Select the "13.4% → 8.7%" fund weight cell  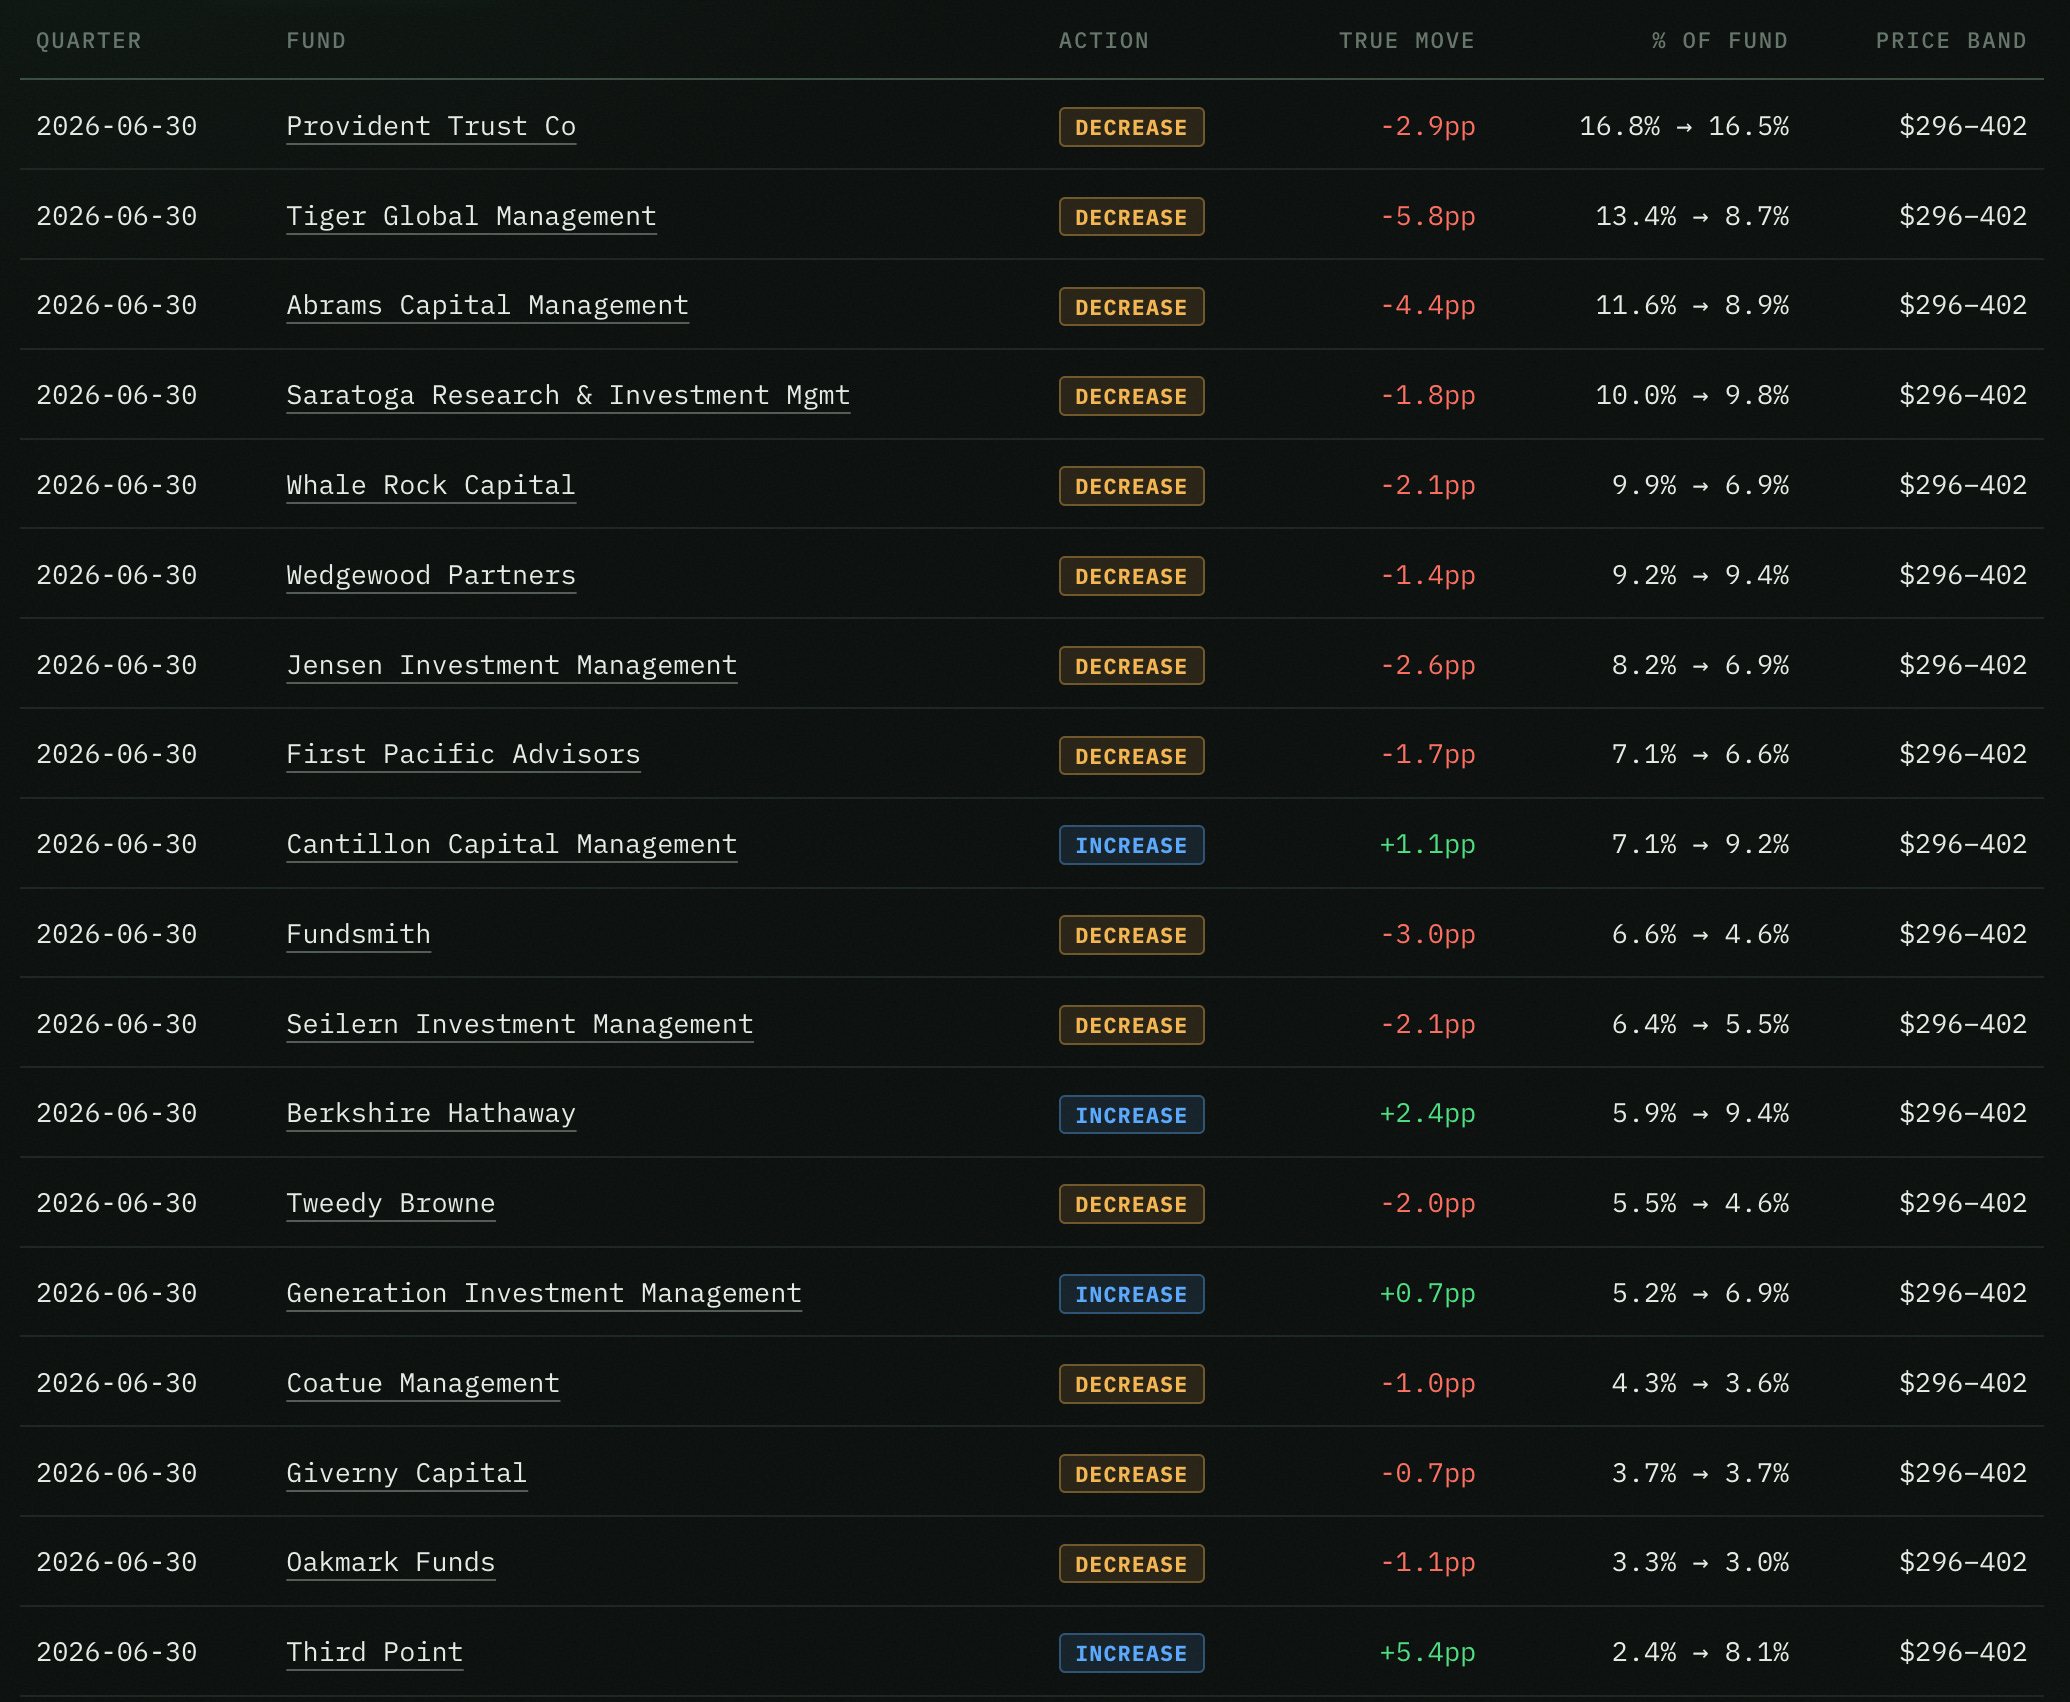(x=1692, y=217)
